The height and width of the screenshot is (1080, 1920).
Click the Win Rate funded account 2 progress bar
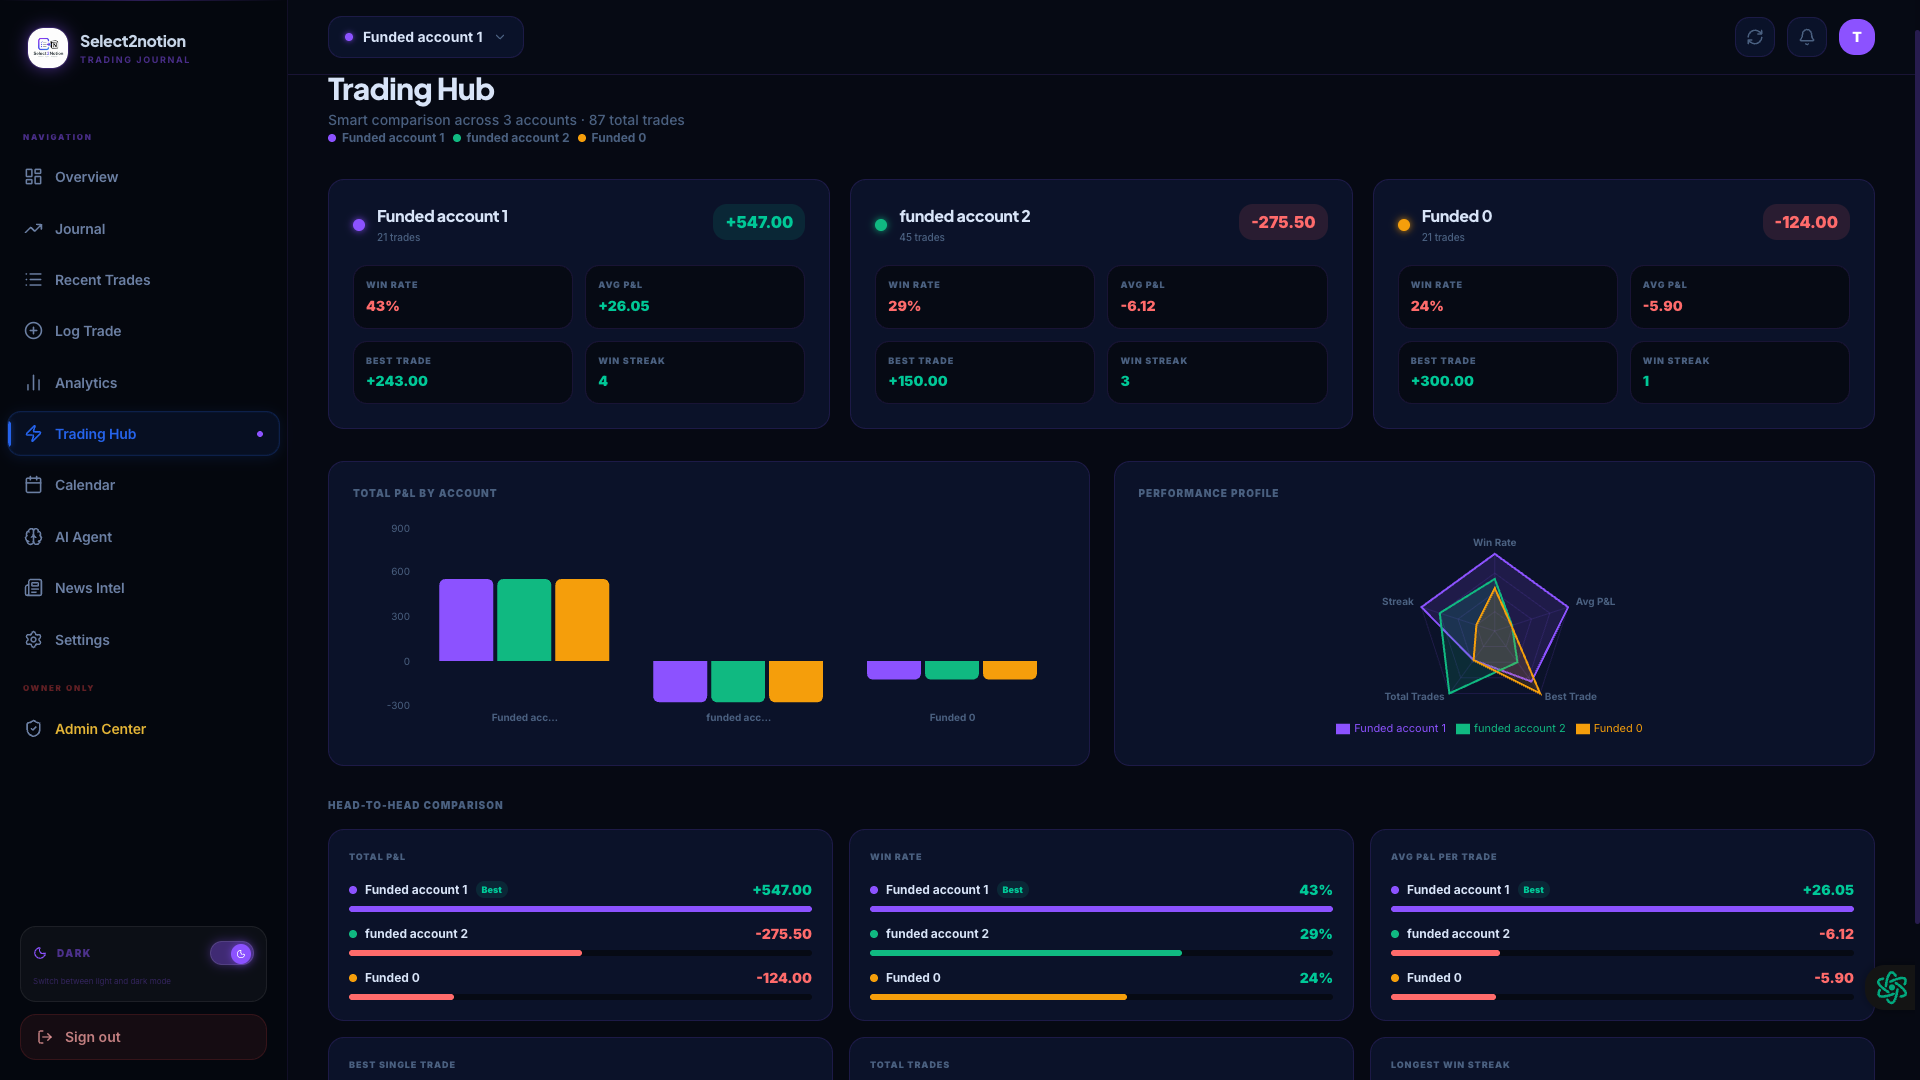pos(1101,953)
